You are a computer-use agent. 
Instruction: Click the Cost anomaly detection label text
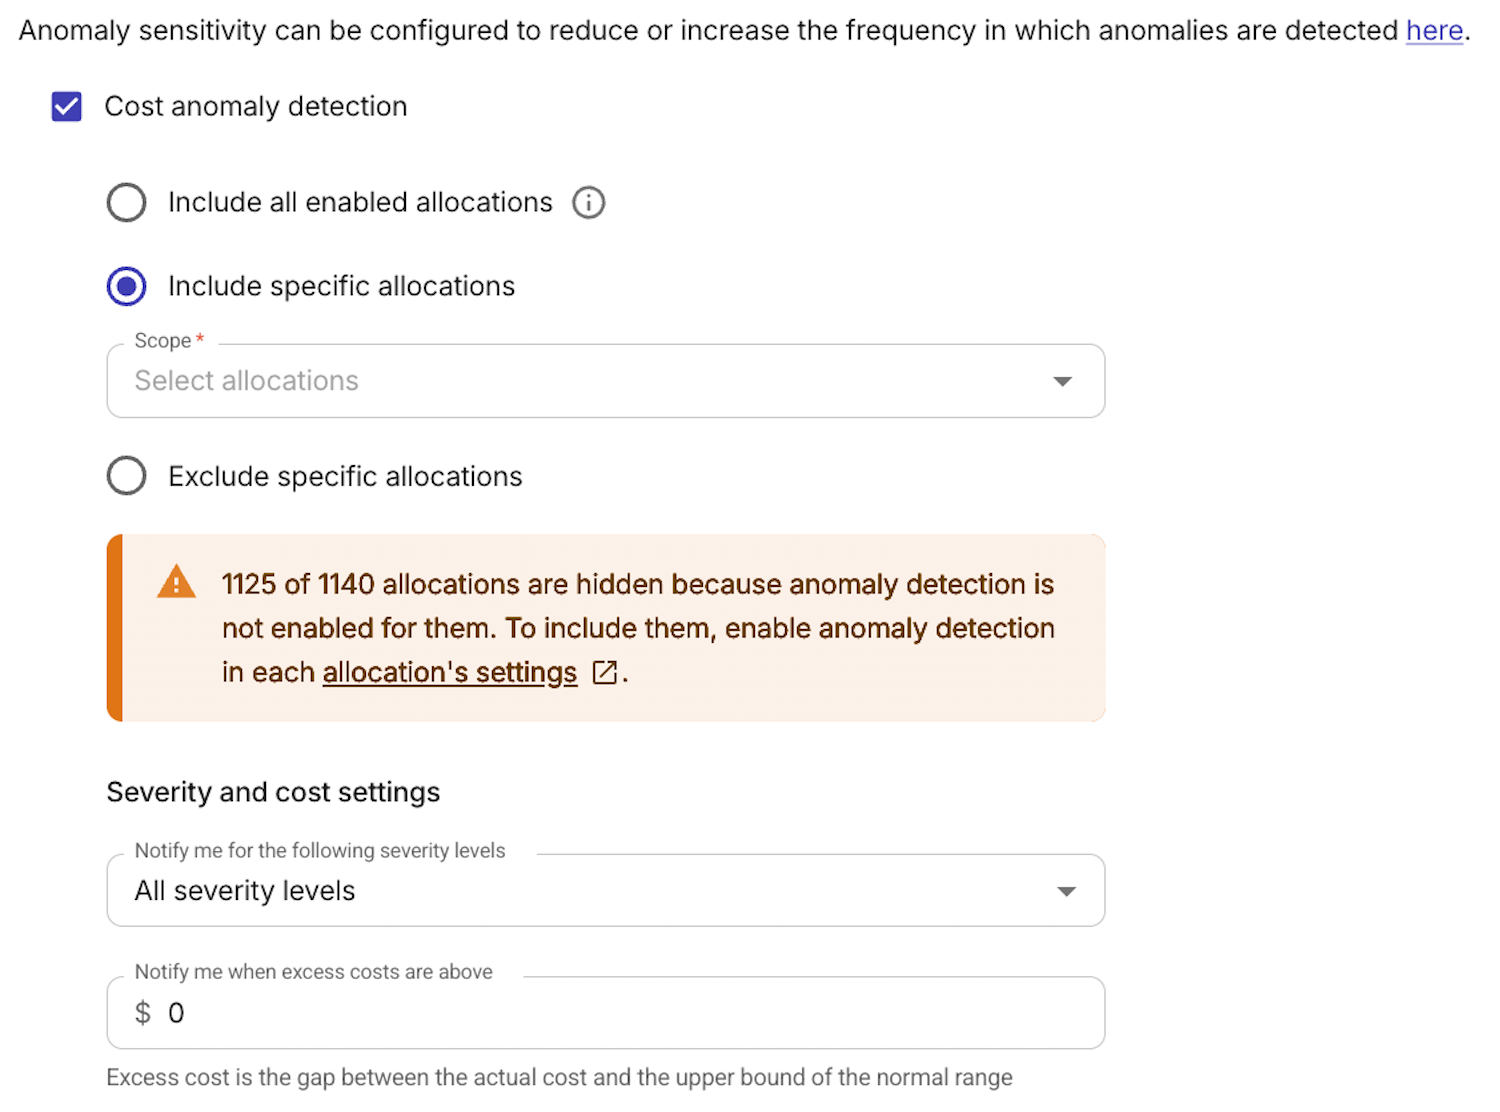pyautogui.click(x=254, y=106)
